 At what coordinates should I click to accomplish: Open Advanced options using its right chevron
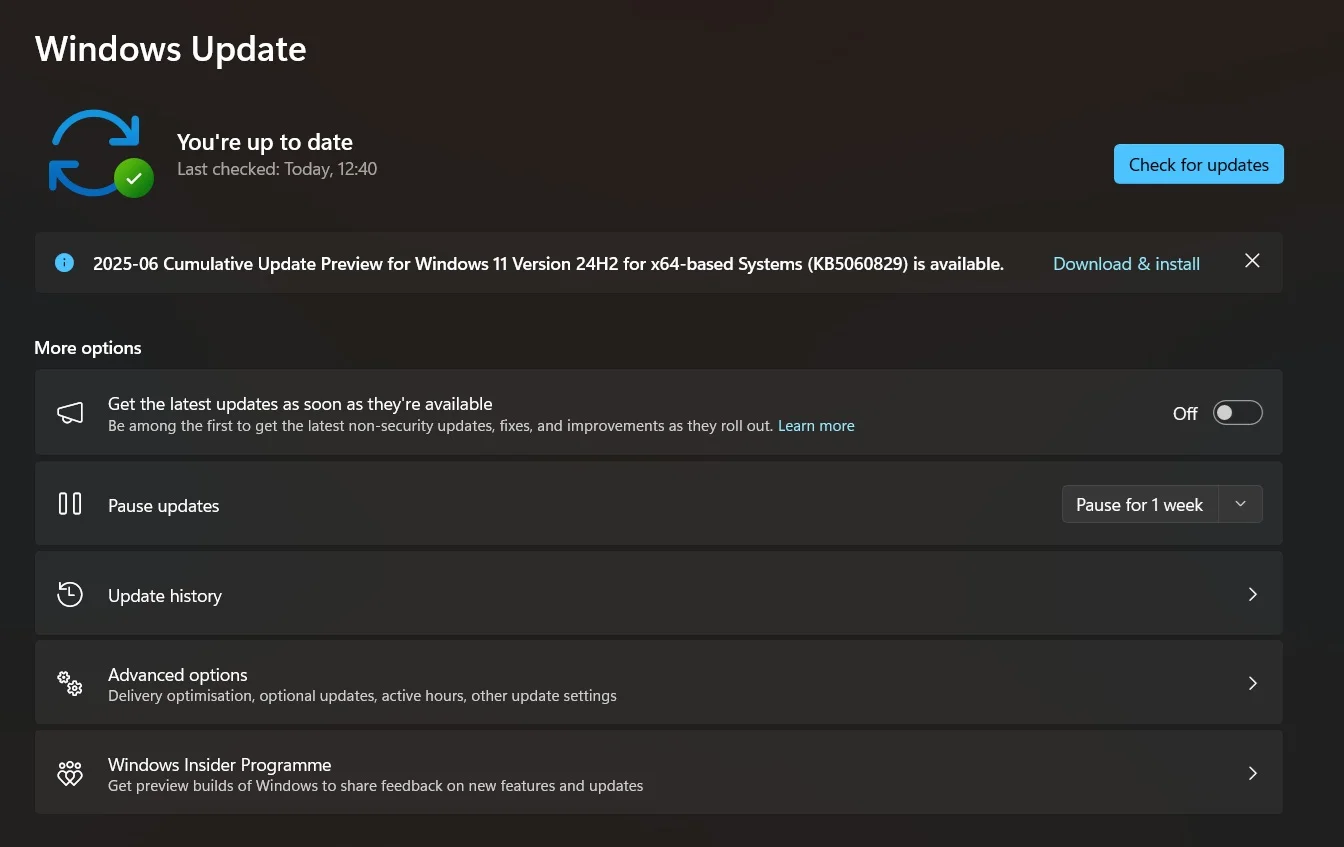[x=1252, y=684]
